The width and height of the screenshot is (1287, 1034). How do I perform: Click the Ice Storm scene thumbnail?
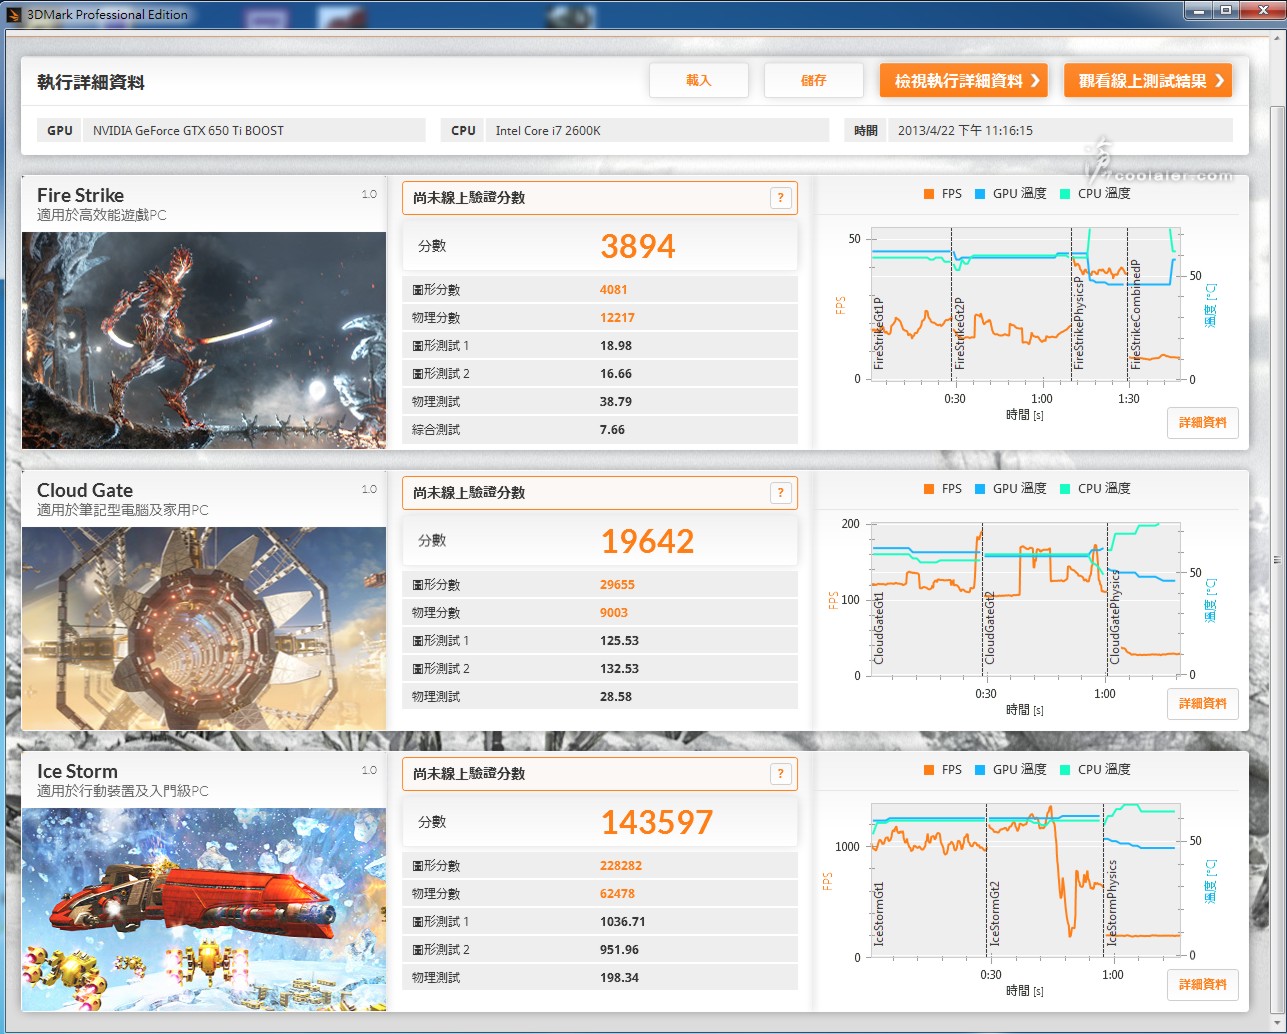[204, 909]
